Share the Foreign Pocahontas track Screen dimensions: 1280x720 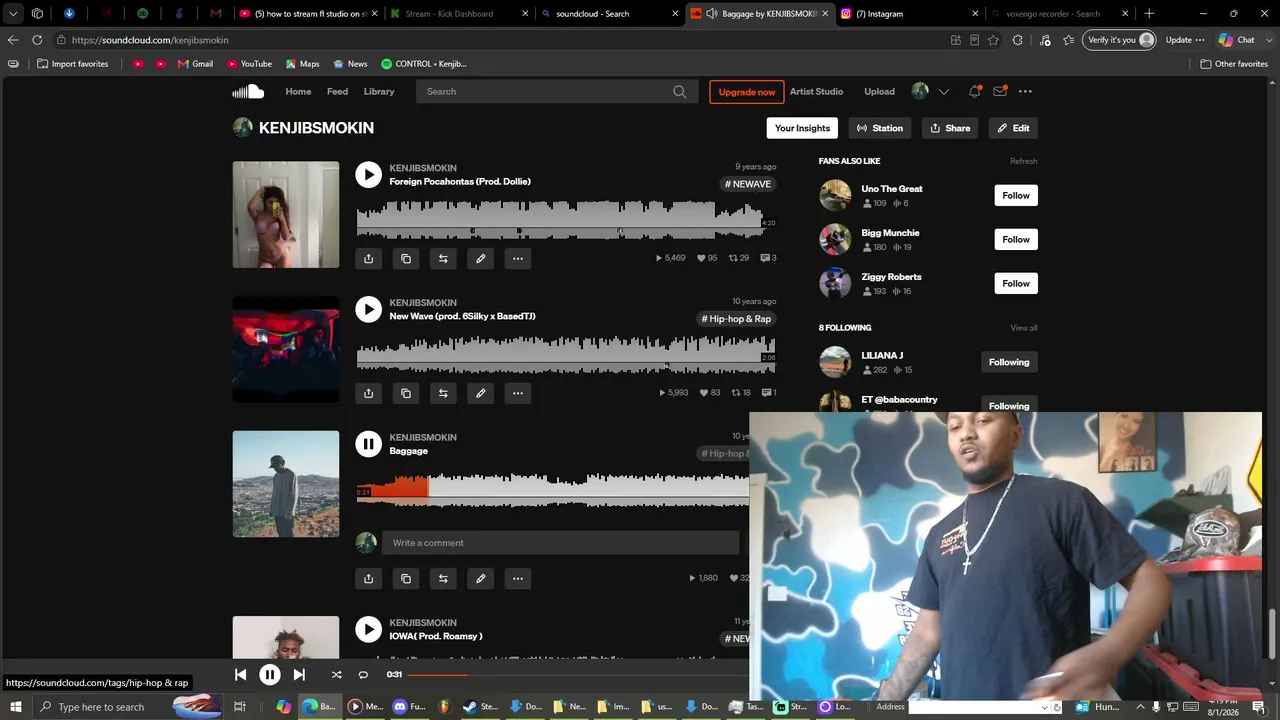pyautogui.click(x=368, y=258)
